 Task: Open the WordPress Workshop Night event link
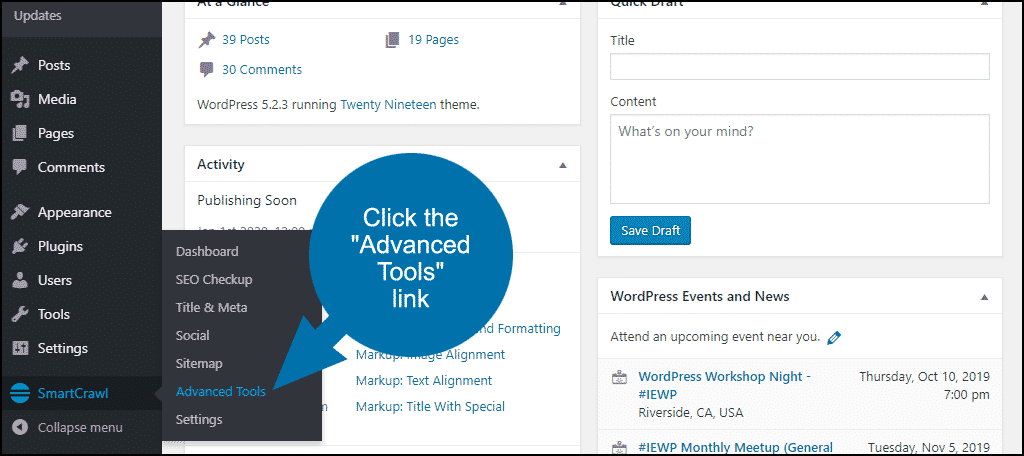pyautogui.click(x=725, y=385)
